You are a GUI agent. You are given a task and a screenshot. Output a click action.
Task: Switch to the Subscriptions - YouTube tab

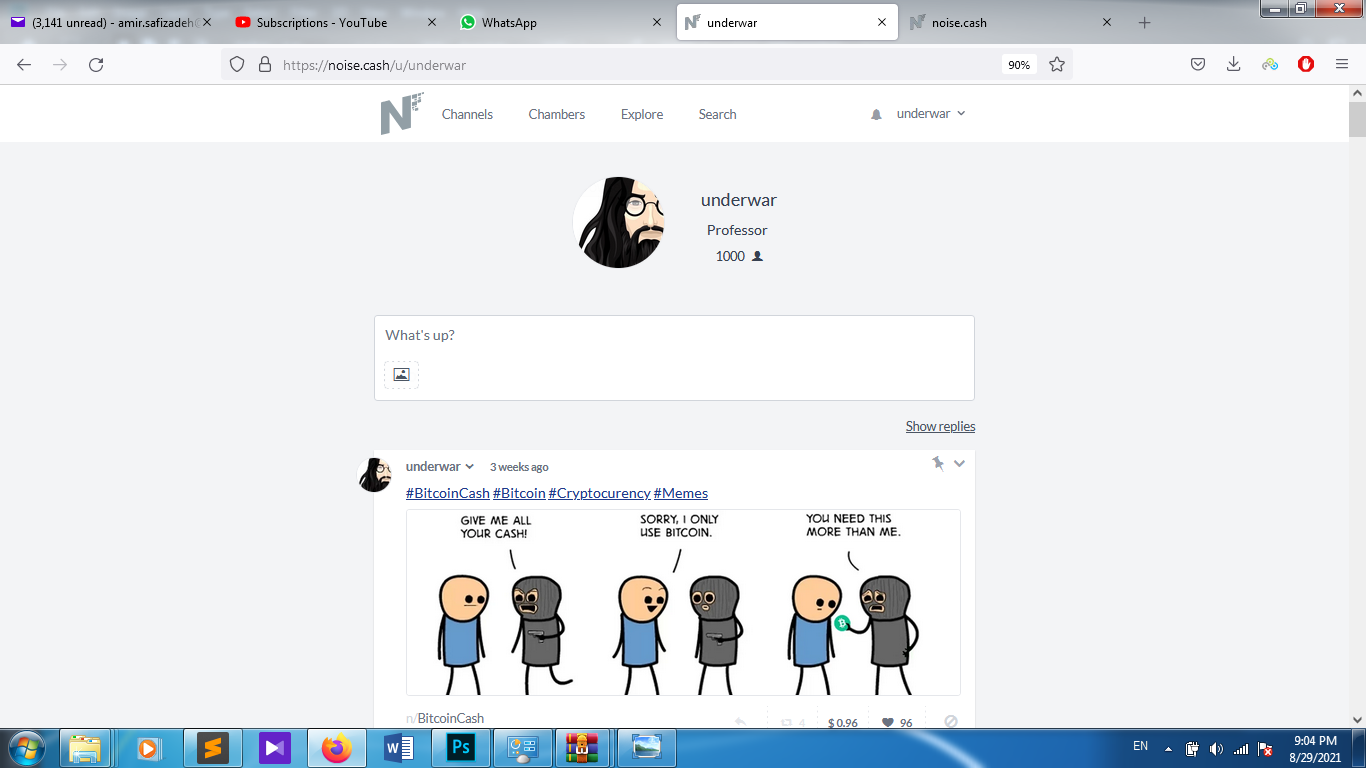(x=337, y=23)
